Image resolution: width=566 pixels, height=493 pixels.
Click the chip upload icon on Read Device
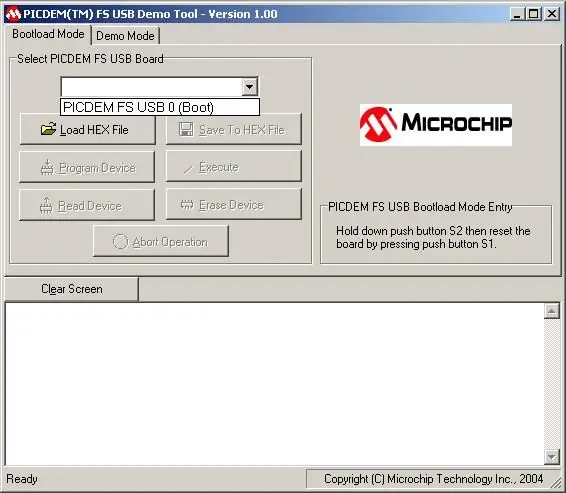46,205
